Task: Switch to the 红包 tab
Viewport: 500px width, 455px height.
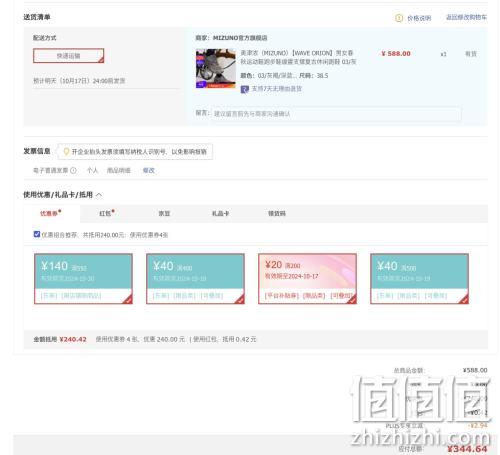Action: 107,213
